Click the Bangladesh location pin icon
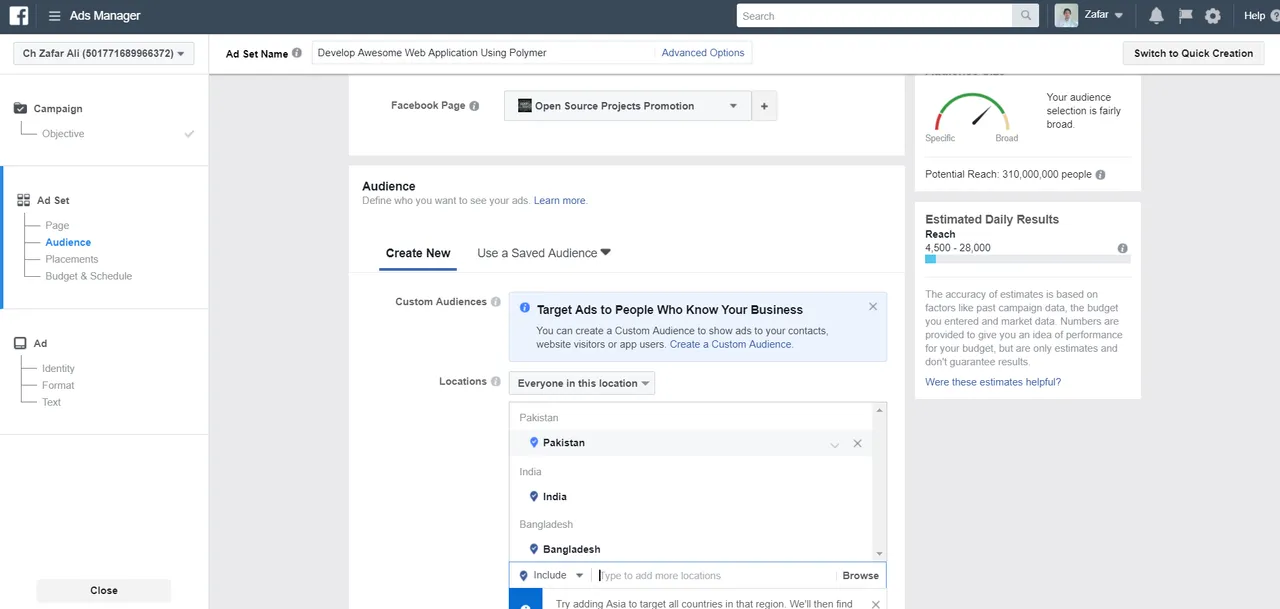Image resolution: width=1280 pixels, height=609 pixels. 534,549
